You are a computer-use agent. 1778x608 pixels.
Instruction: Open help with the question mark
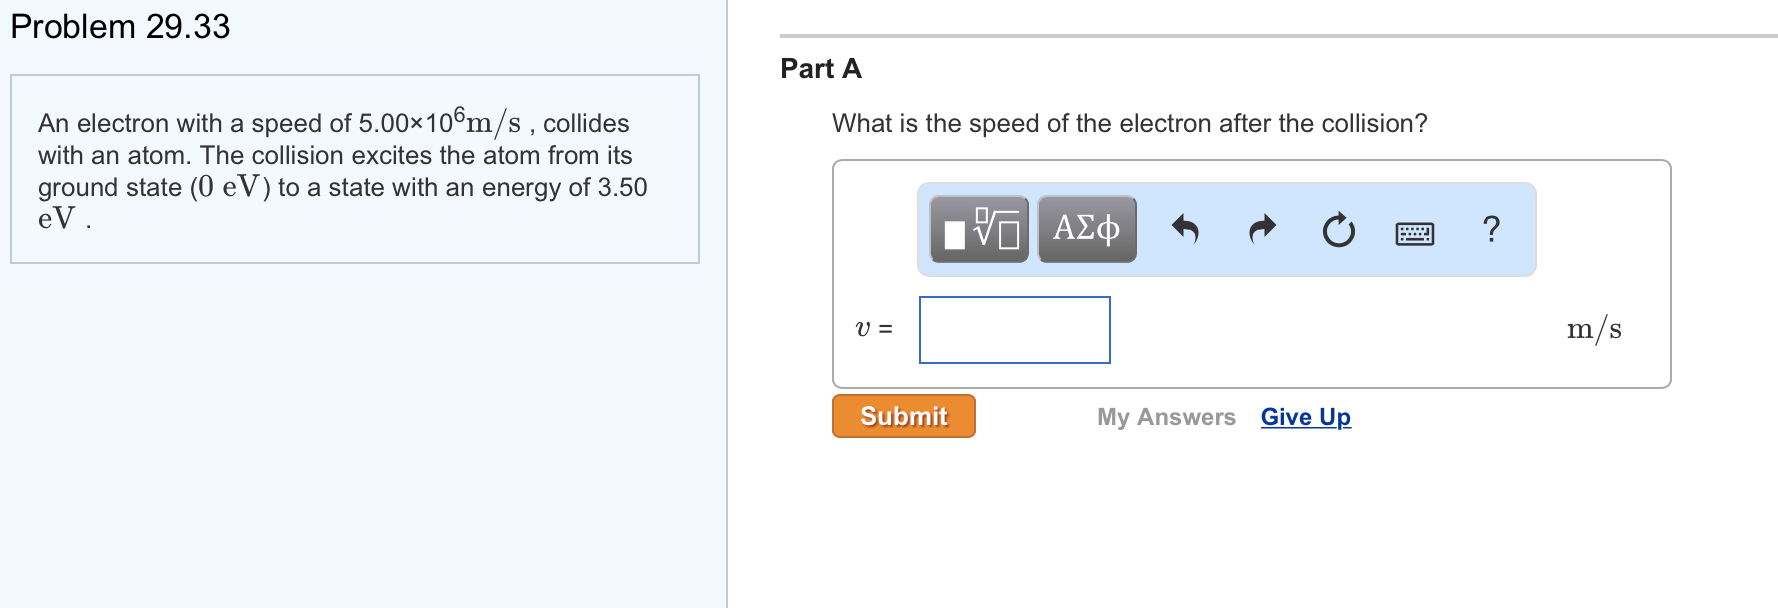point(1491,229)
